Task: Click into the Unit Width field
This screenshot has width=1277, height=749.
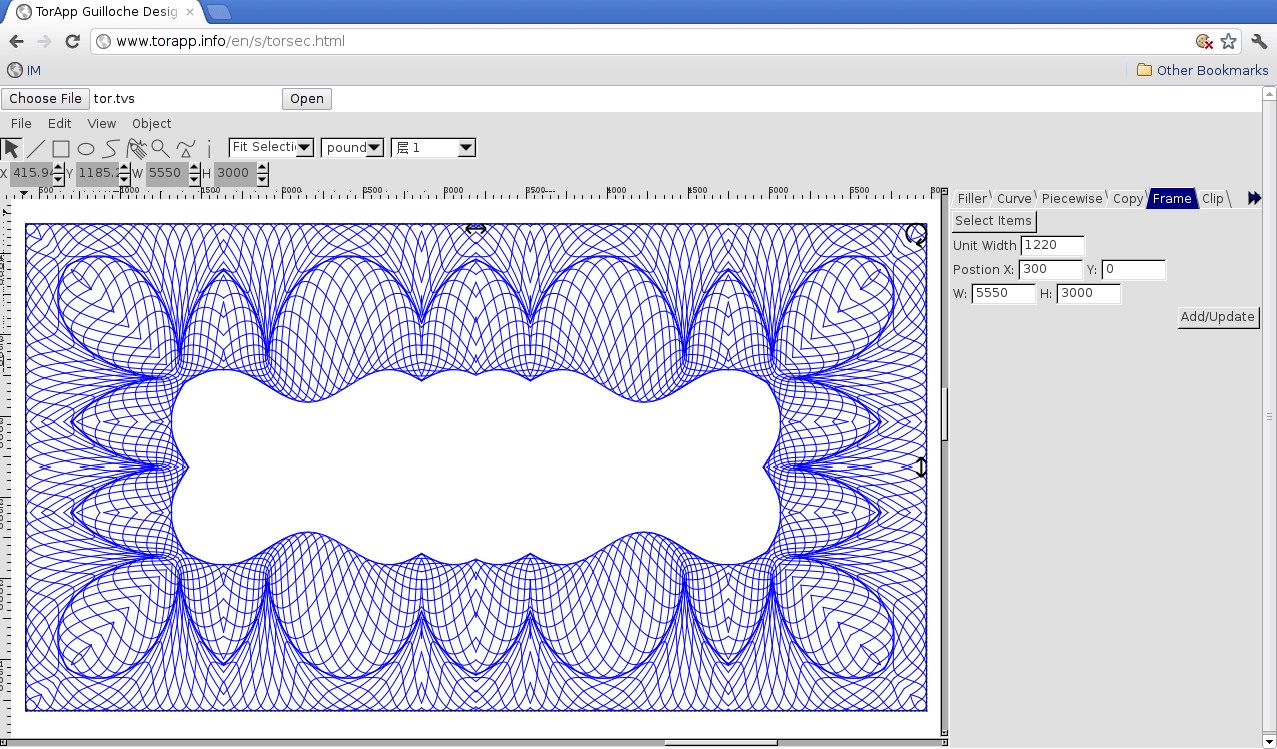Action: click(x=1052, y=246)
